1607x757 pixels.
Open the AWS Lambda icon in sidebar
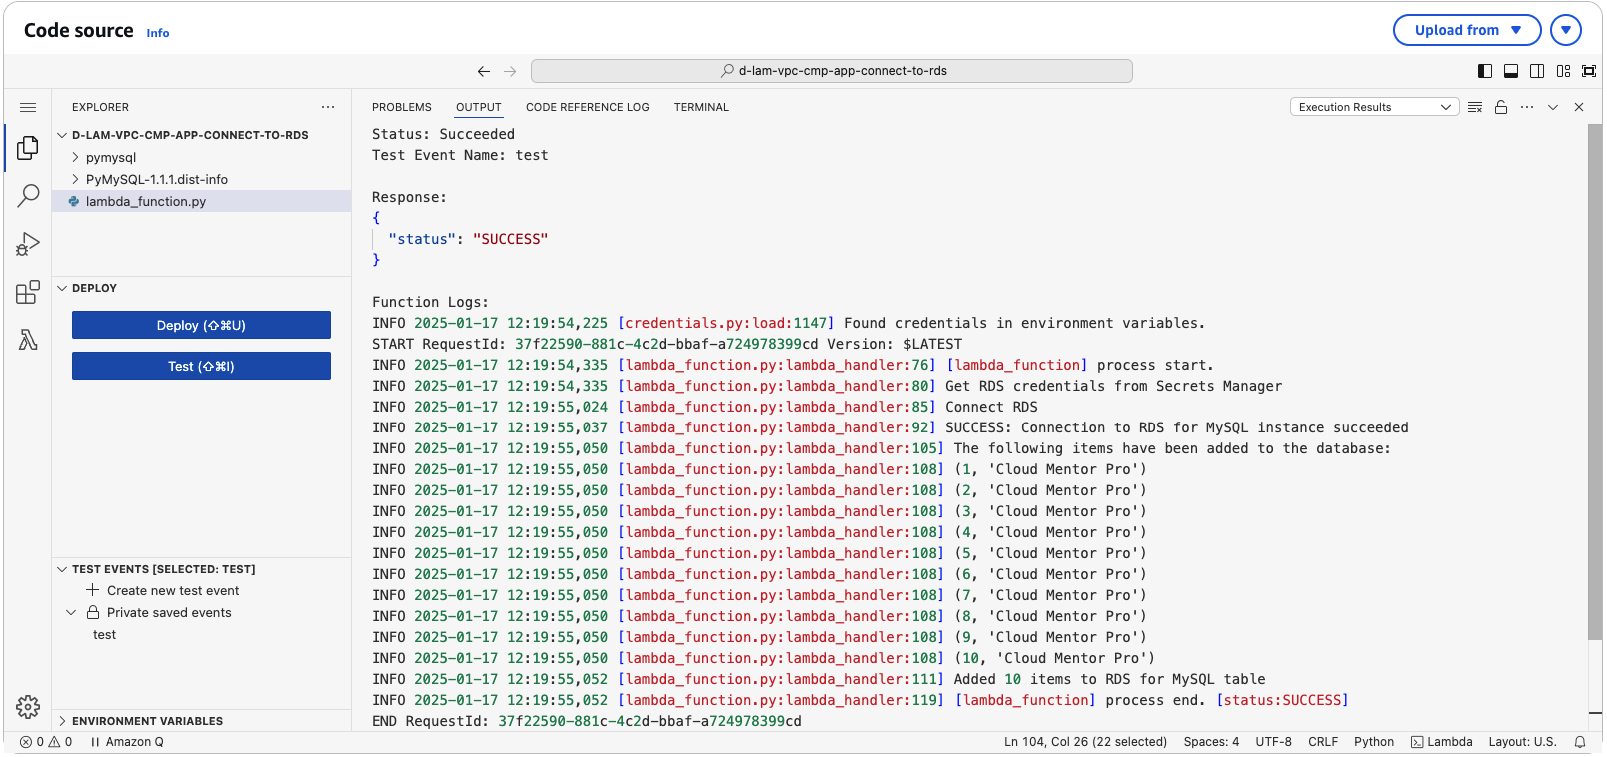pos(28,340)
